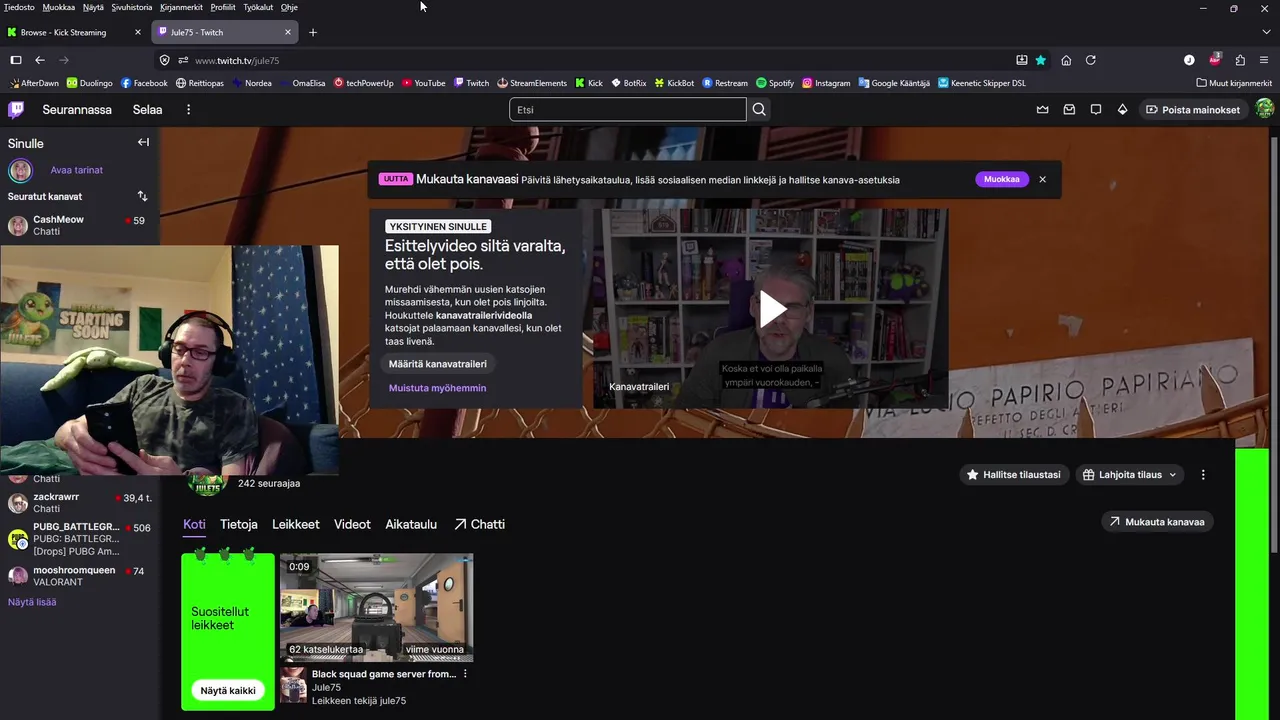Open the whispers chat bubble icon
This screenshot has width=1280, height=720.
(1096, 109)
